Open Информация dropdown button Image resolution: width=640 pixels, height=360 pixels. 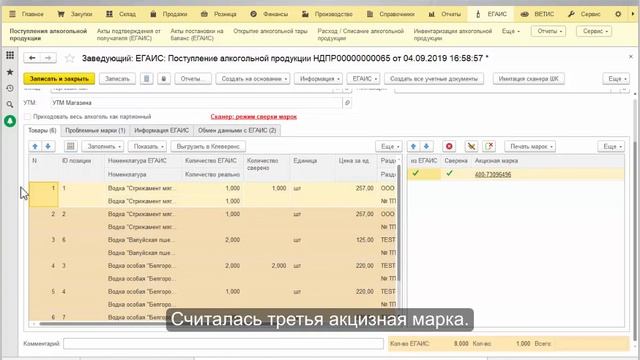coord(318,79)
